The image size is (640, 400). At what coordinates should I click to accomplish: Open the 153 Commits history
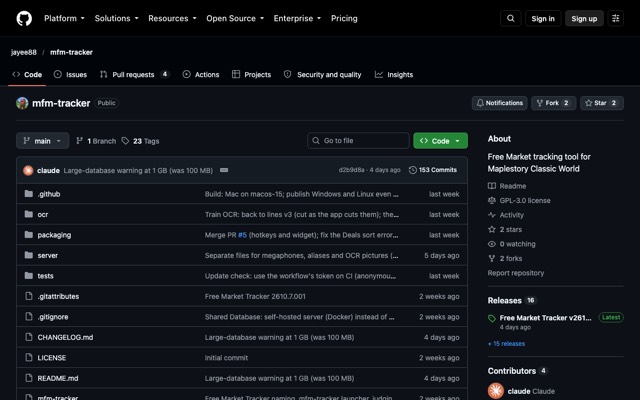tap(433, 170)
